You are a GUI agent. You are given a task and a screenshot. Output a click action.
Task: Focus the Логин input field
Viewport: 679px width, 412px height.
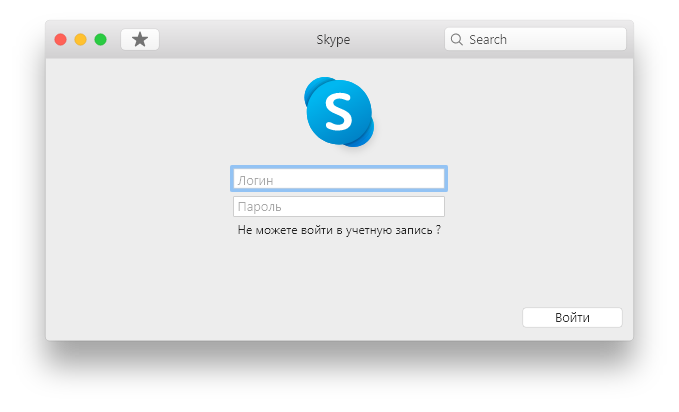339,179
